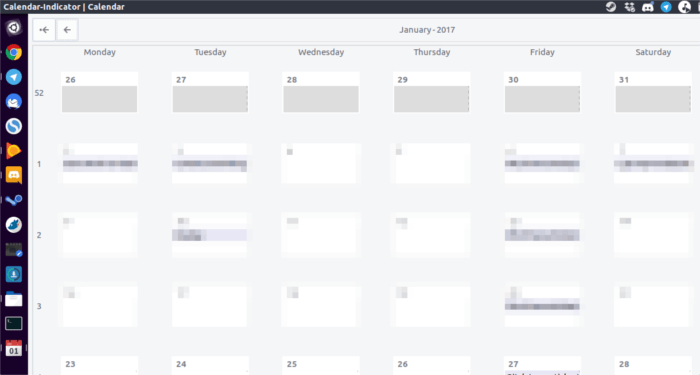
Task: Click the blurred event on Friday of week 3
Action: tap(542, 306)
